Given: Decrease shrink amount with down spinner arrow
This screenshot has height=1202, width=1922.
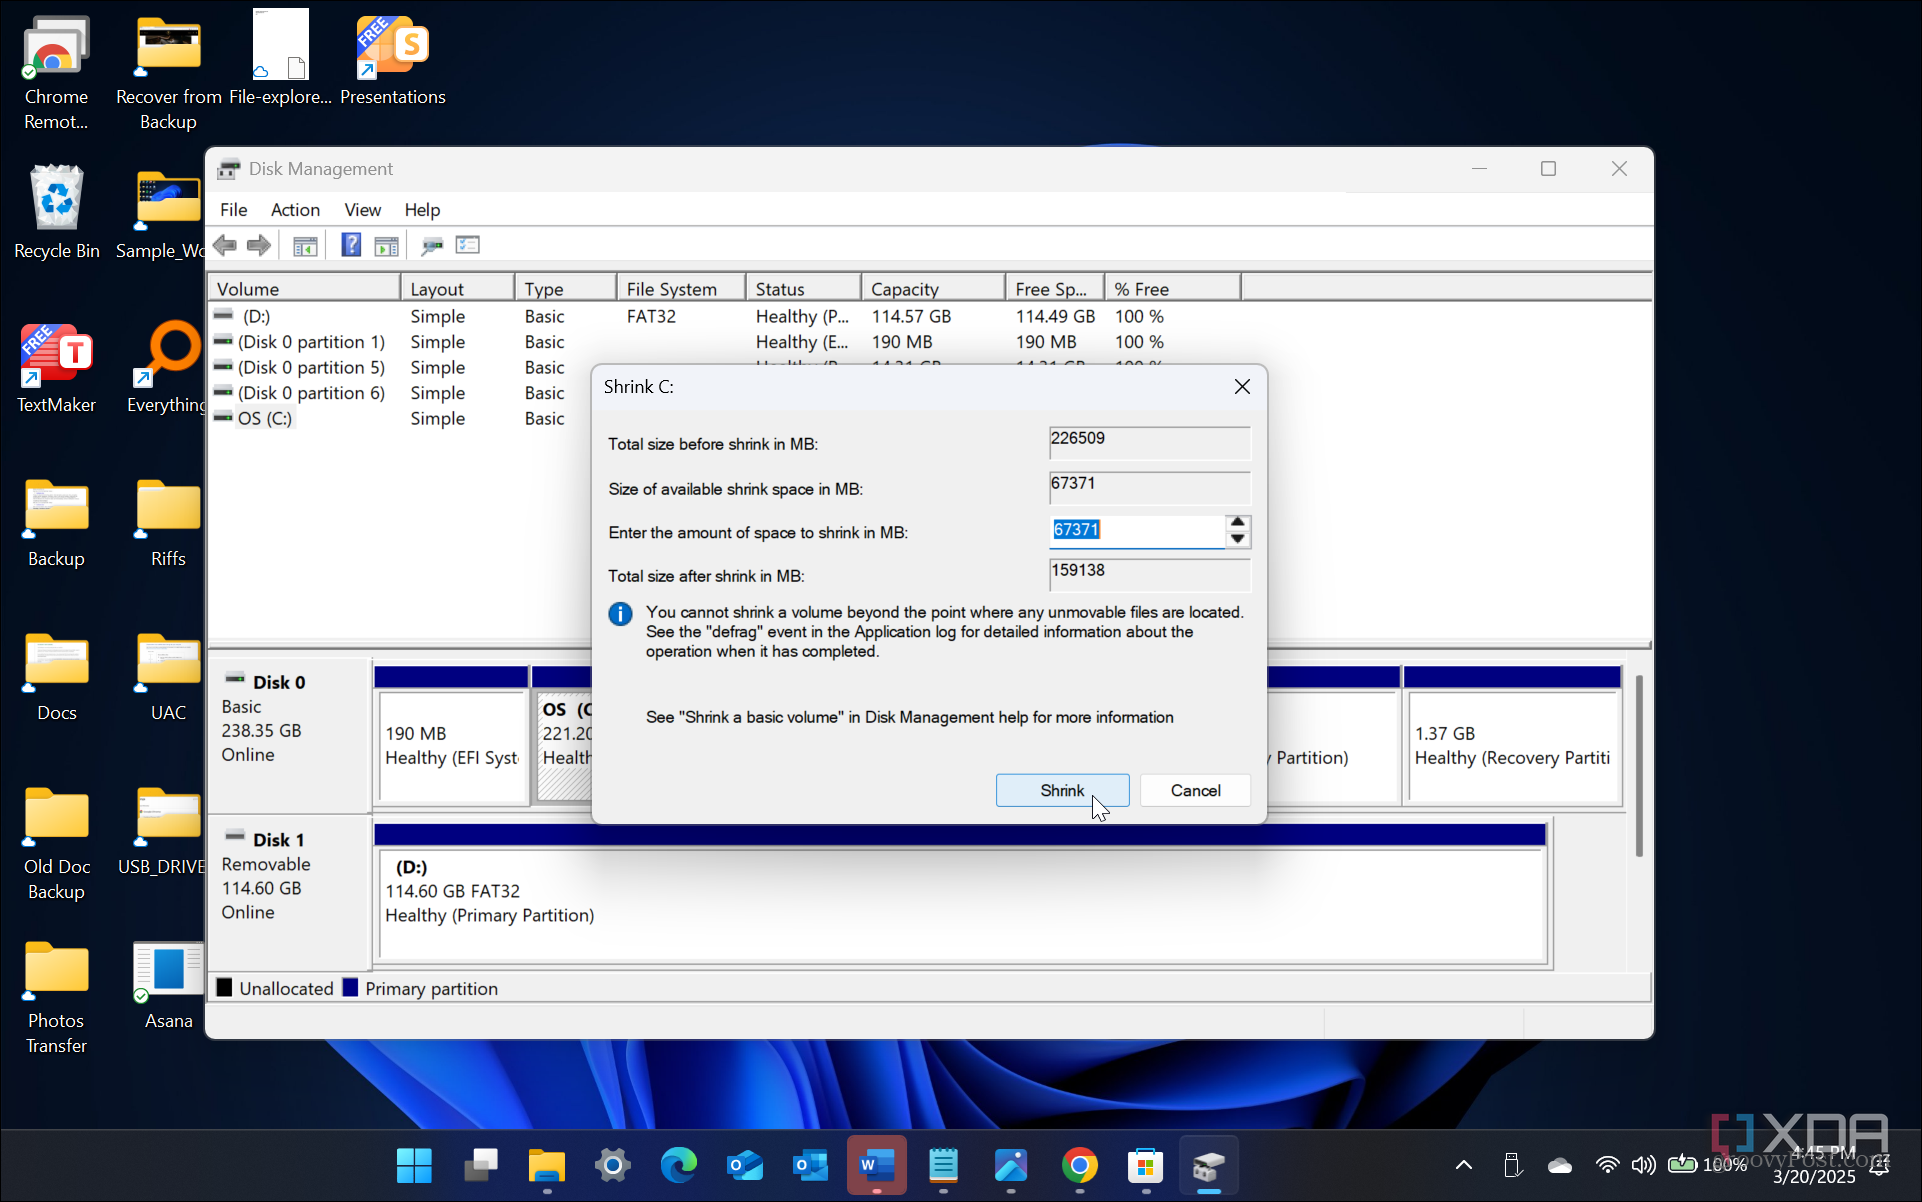Looking at the screenshot, I should coord(1238,539).
